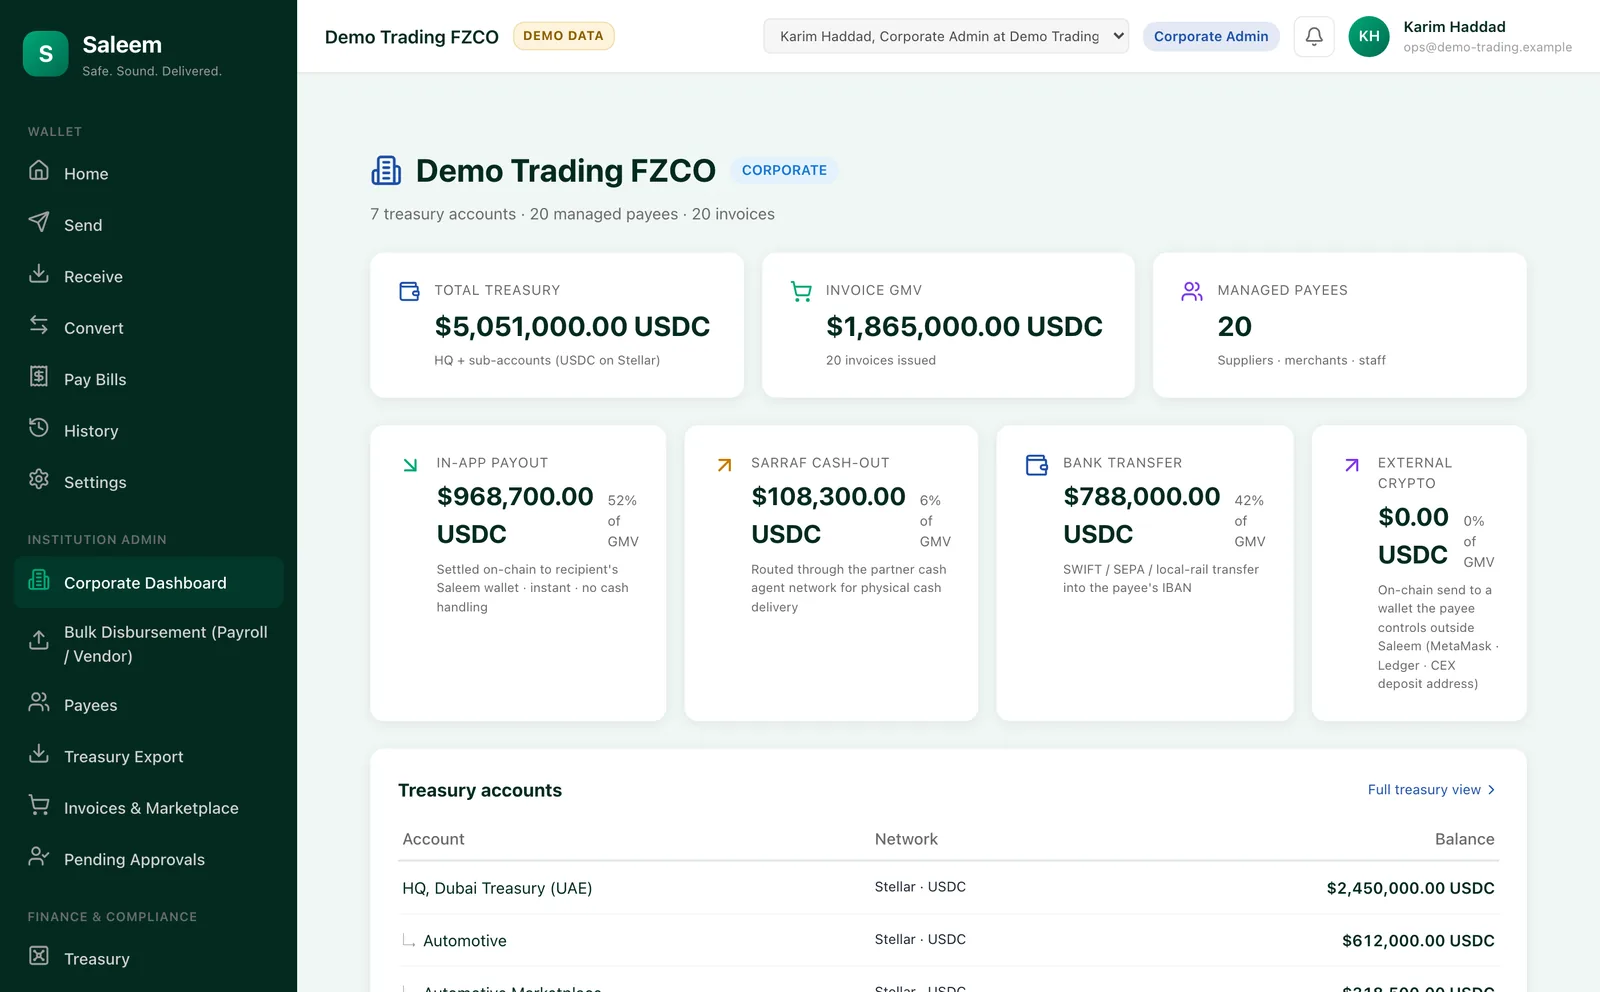The image size is (1600, 992).
Task: Open notifications bell
Action: pos(1314,36)
